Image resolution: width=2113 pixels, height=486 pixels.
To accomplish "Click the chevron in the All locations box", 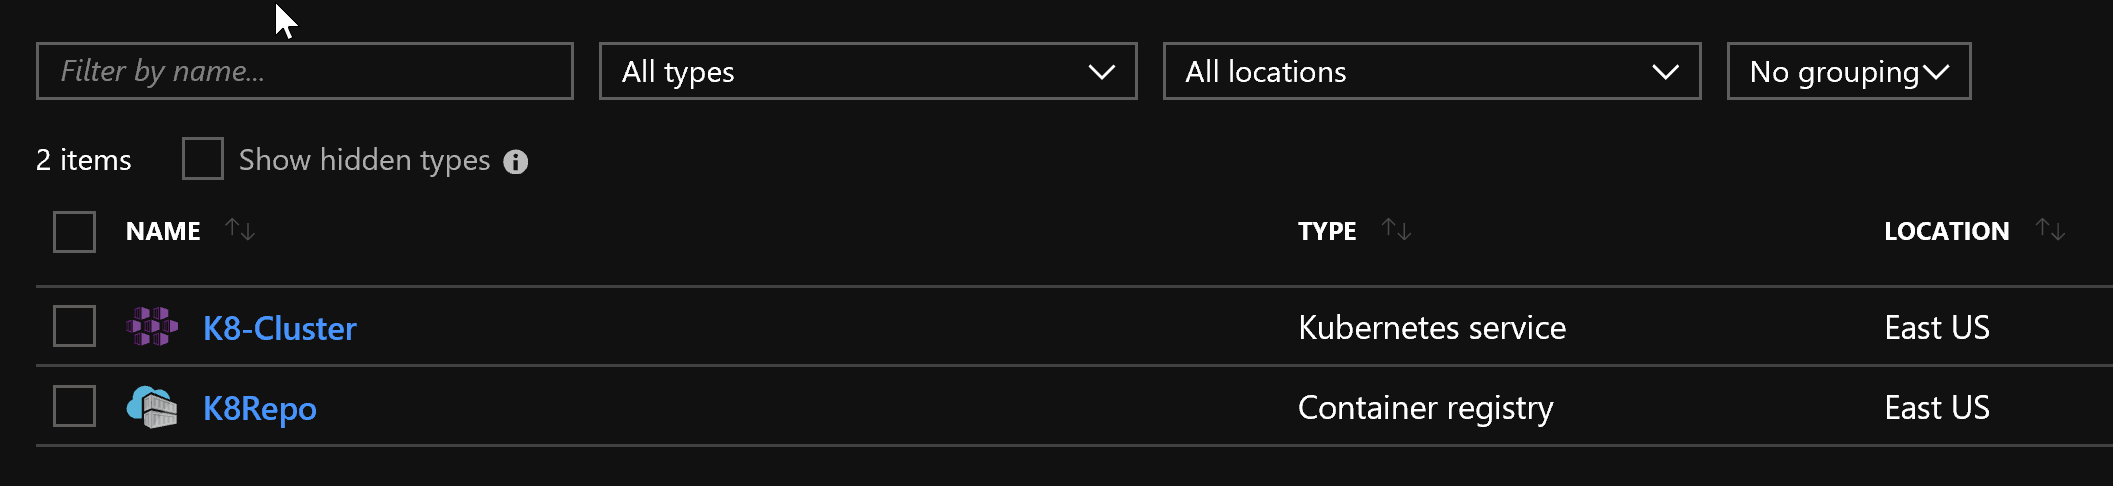I will 1665,72.
